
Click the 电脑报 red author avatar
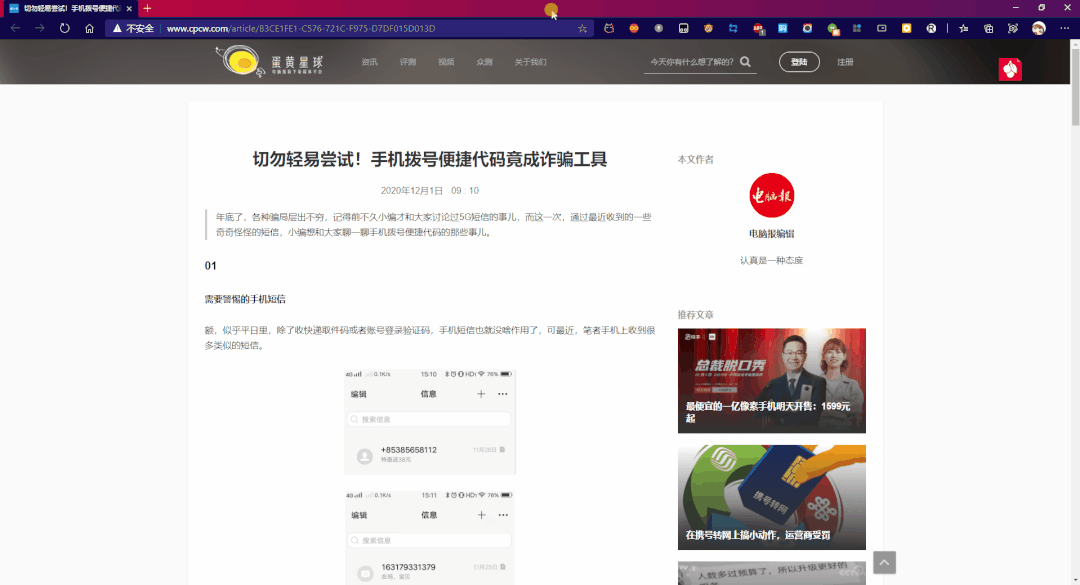[771, 197]
